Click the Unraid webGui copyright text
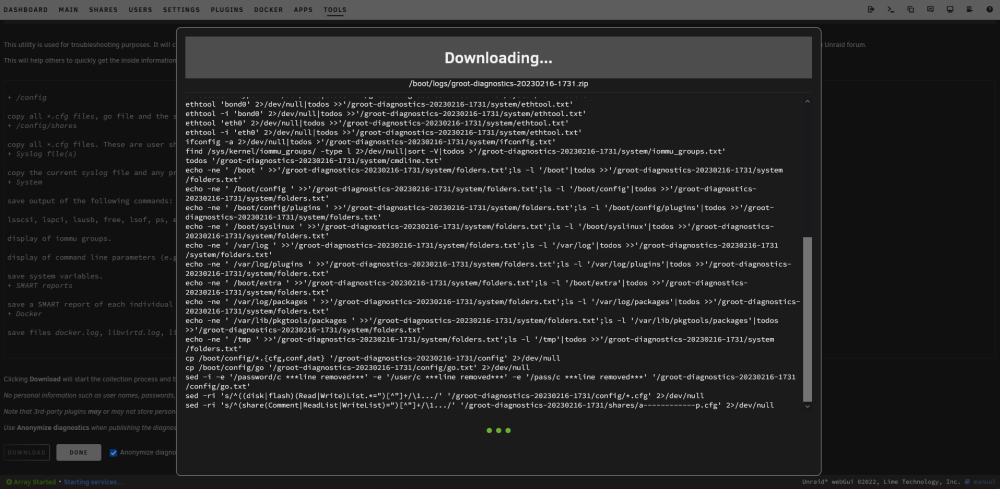Viewport: 1000px width, 489px height. [x=881, y=482]
